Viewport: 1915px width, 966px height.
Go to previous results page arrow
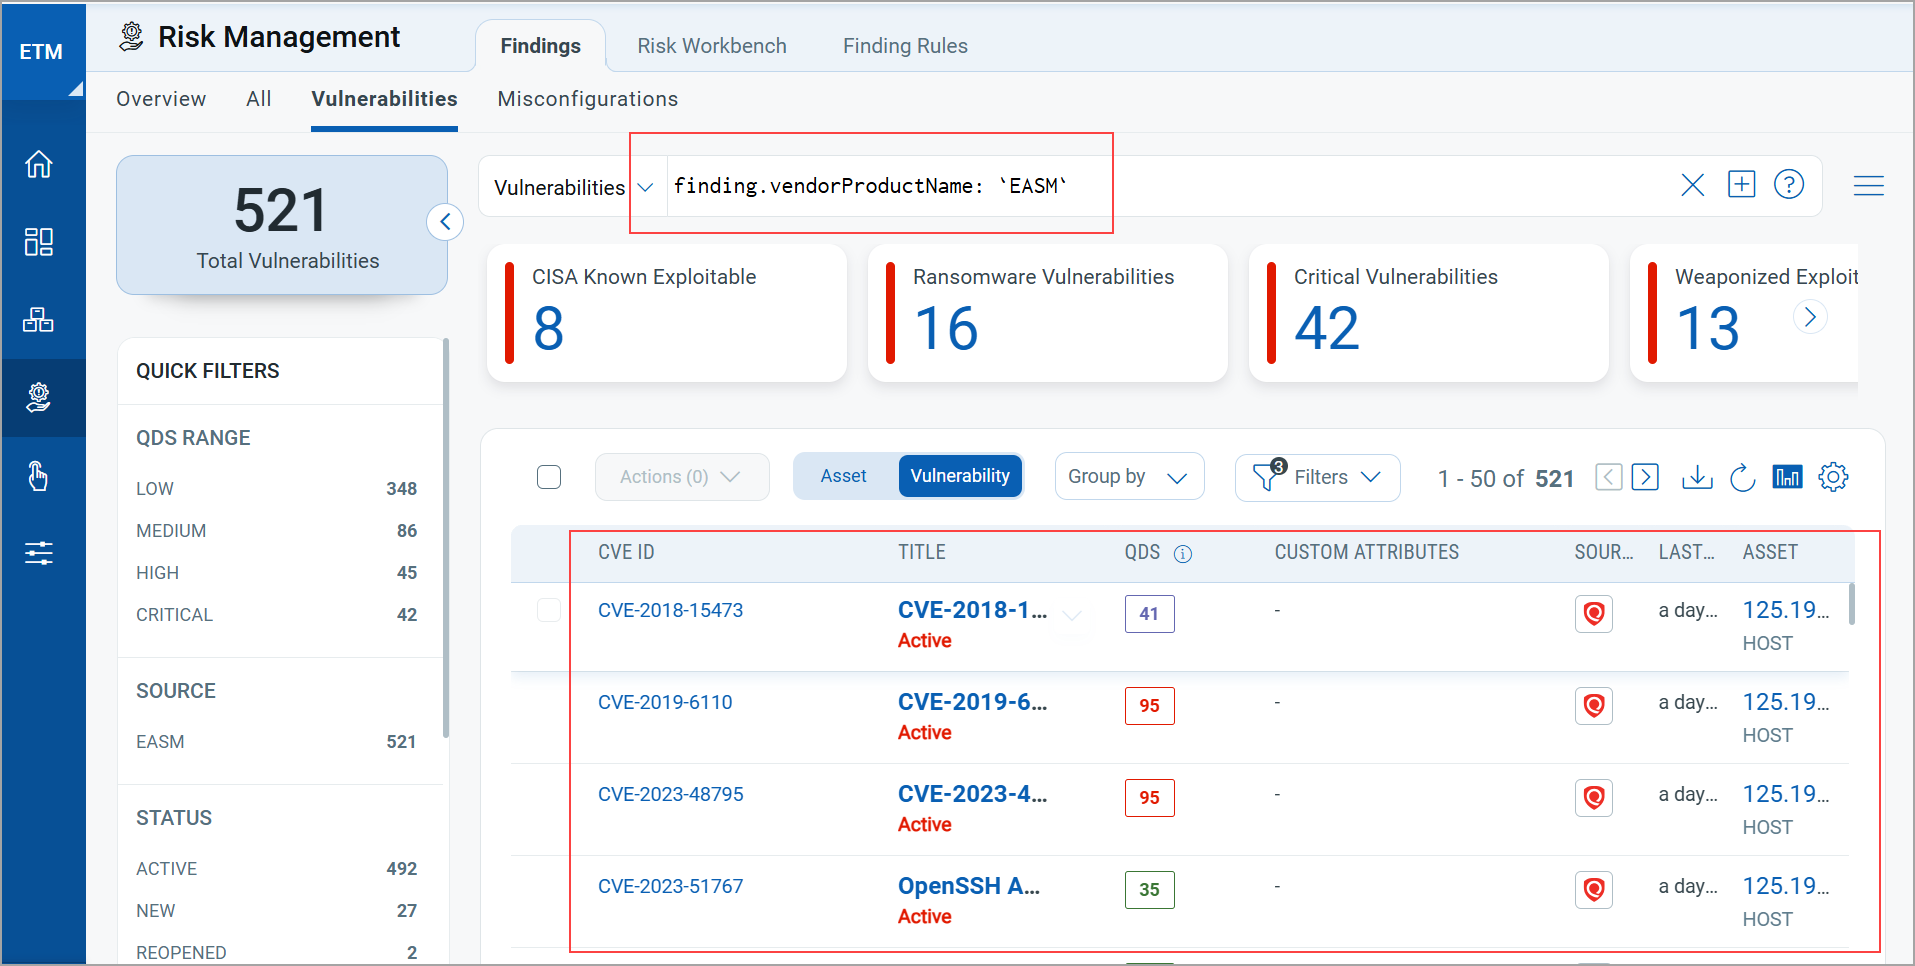point(1608,477)
